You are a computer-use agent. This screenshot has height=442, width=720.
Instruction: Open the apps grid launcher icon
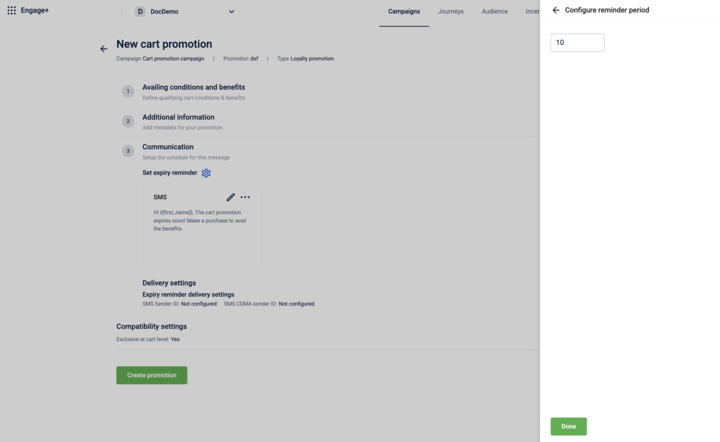[11, 10]
